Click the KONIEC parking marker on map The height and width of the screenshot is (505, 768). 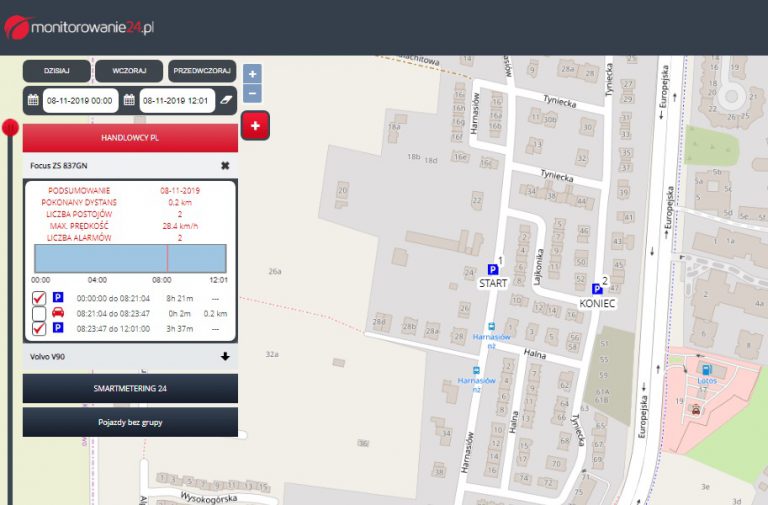click(x=597, y=289)
